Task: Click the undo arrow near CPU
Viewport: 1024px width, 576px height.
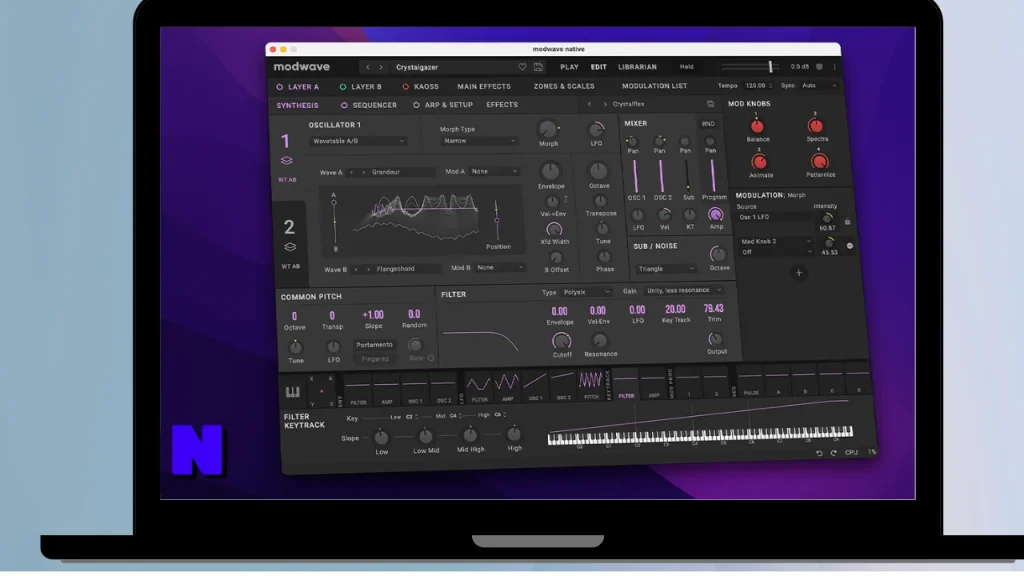Action: coord(819,453)
